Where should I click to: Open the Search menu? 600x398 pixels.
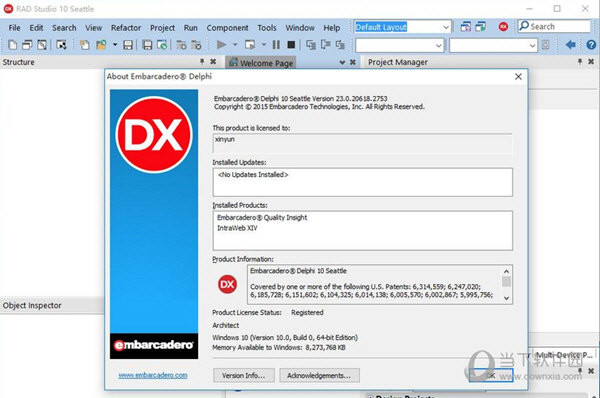(x=64, y=28)
